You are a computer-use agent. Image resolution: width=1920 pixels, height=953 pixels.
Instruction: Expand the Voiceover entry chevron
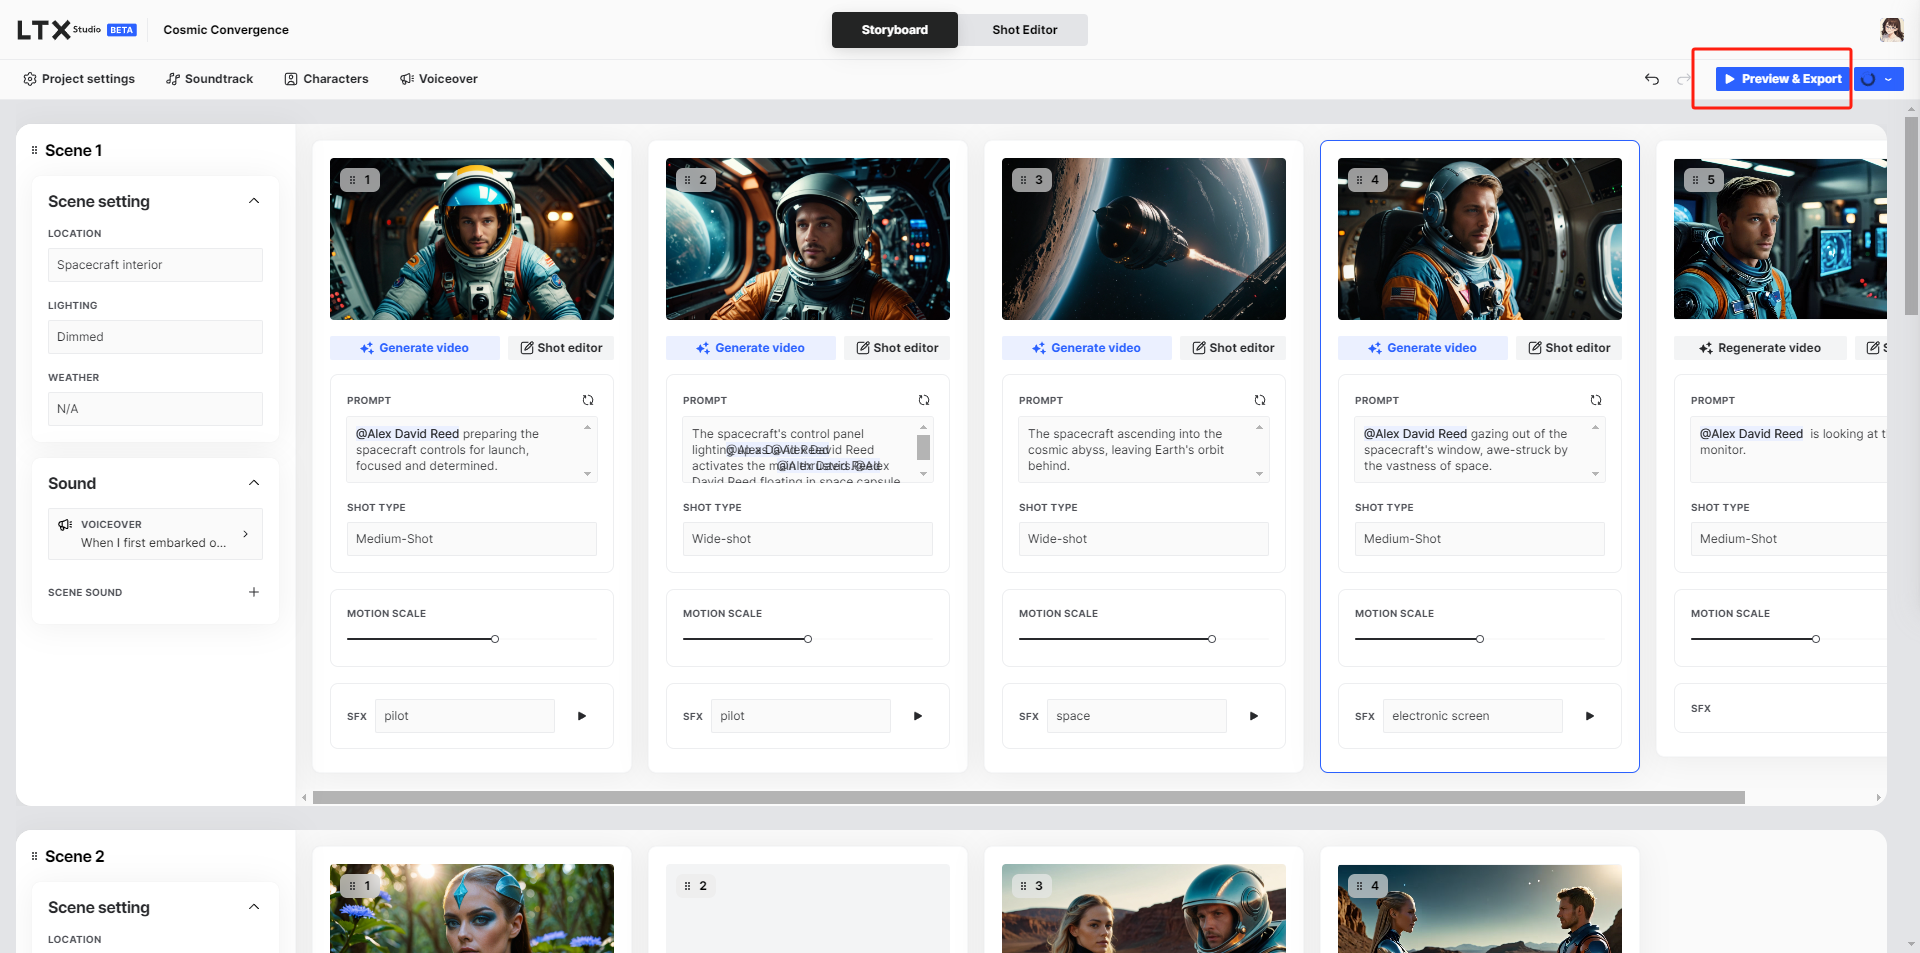point(246,534)
